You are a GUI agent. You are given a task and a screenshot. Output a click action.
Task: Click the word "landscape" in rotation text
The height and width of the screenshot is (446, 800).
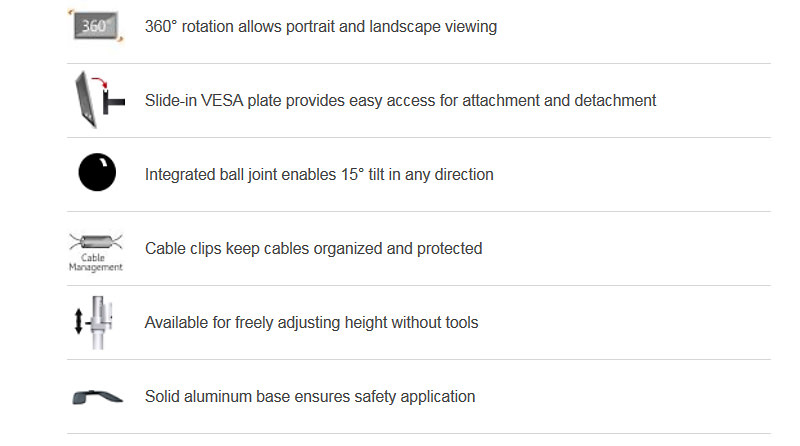407,27
